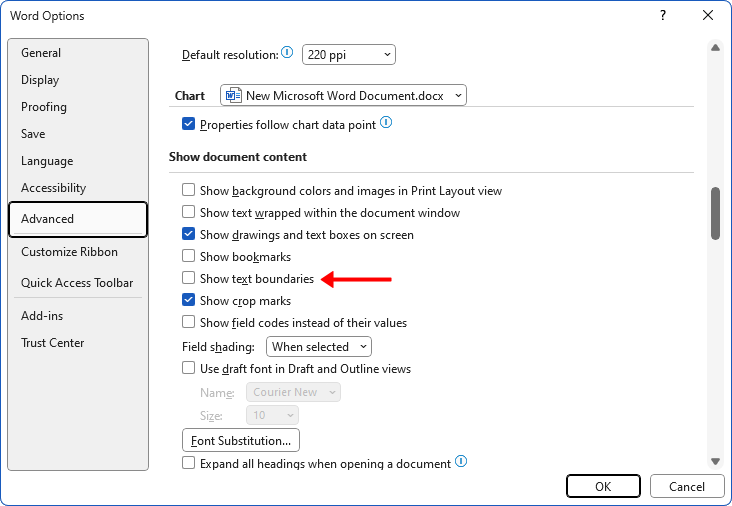The width and height of the screenshot is (732, 506).
Task: Click info icon next to Expand all headings
Action: pos(461,463)
